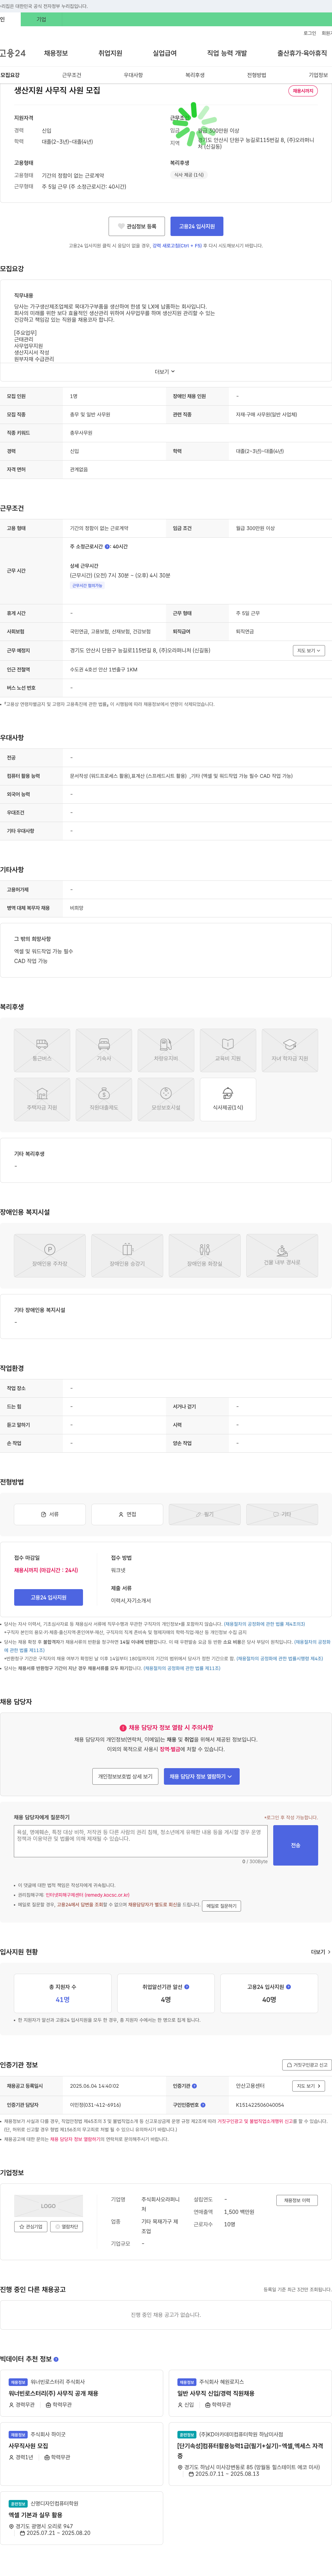The width and height of the screenshot is (332, 2576).
Task: Open the 채용정보 menu
Action: pos(56,53)
